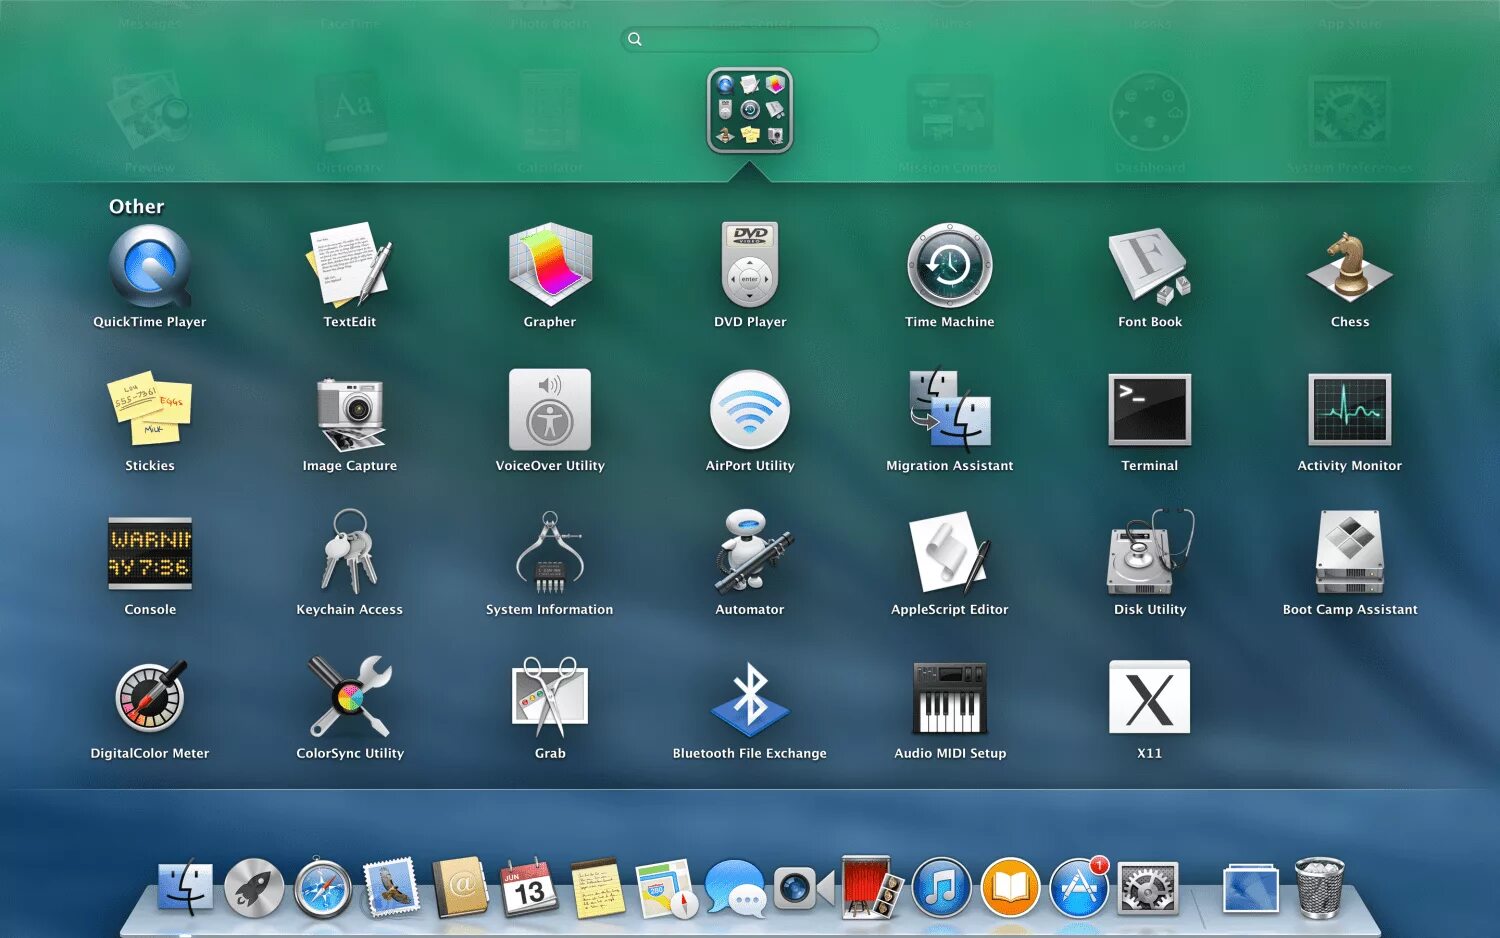Click the Launchpad rocket in the Dock
This screenshot has height=938, width=1500.
click(x=254, y=888)
